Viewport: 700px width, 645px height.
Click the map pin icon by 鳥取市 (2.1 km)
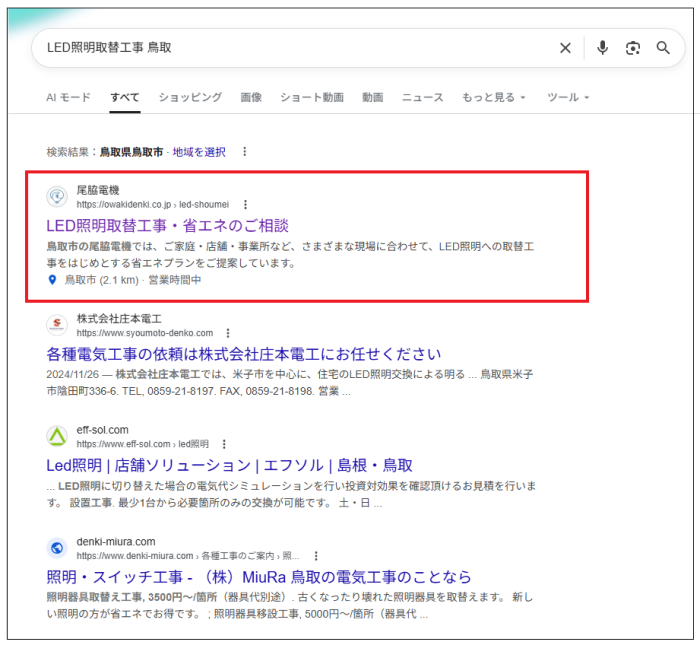click(x=52, y=280)
